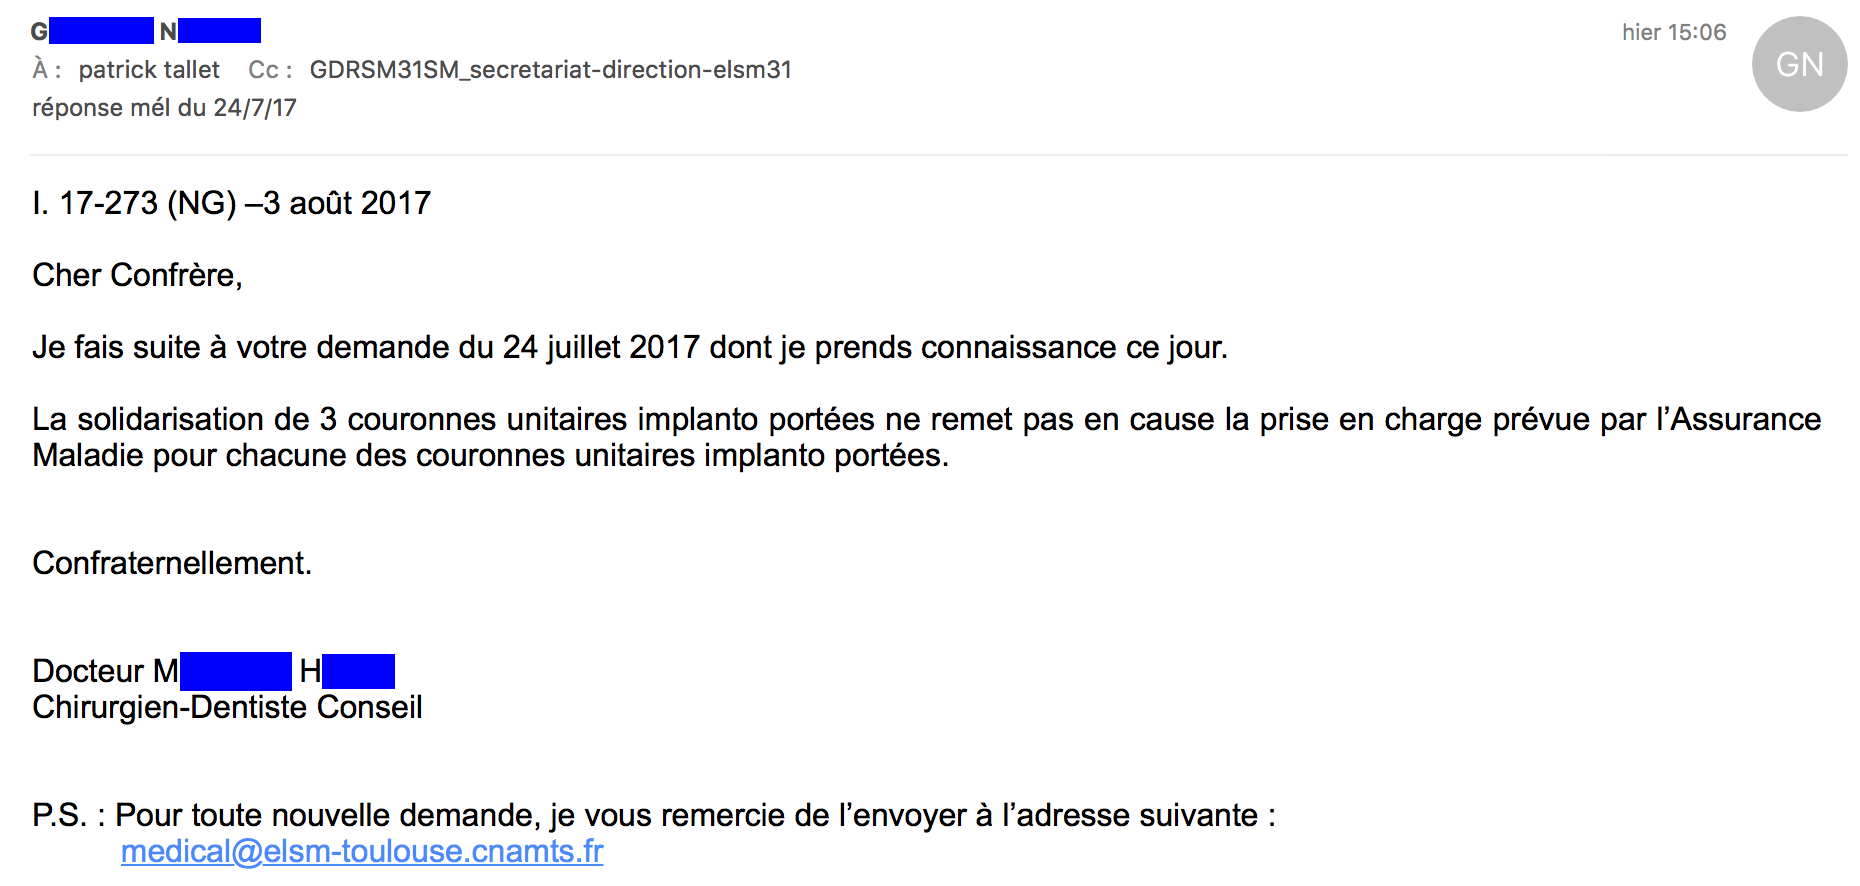Click the date 24 juillet 2017 in body
Viewport: 1860px width, 886px height.
pyautogui.click(x=601, y=347)
